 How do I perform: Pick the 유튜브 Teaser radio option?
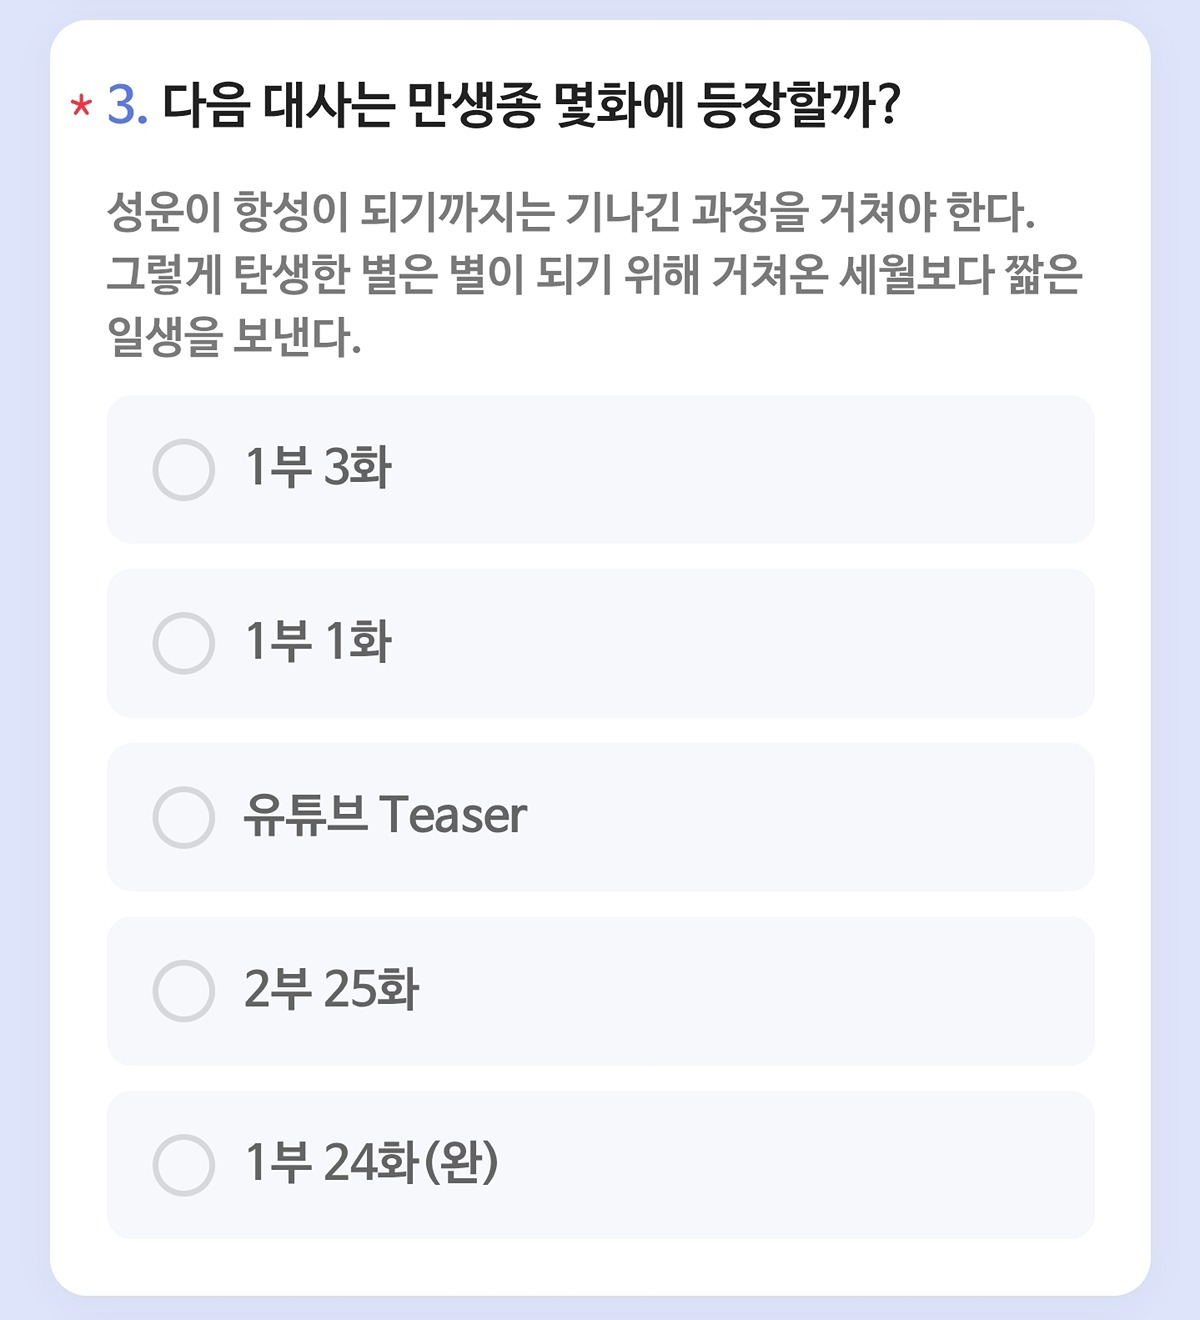point(184,817)
